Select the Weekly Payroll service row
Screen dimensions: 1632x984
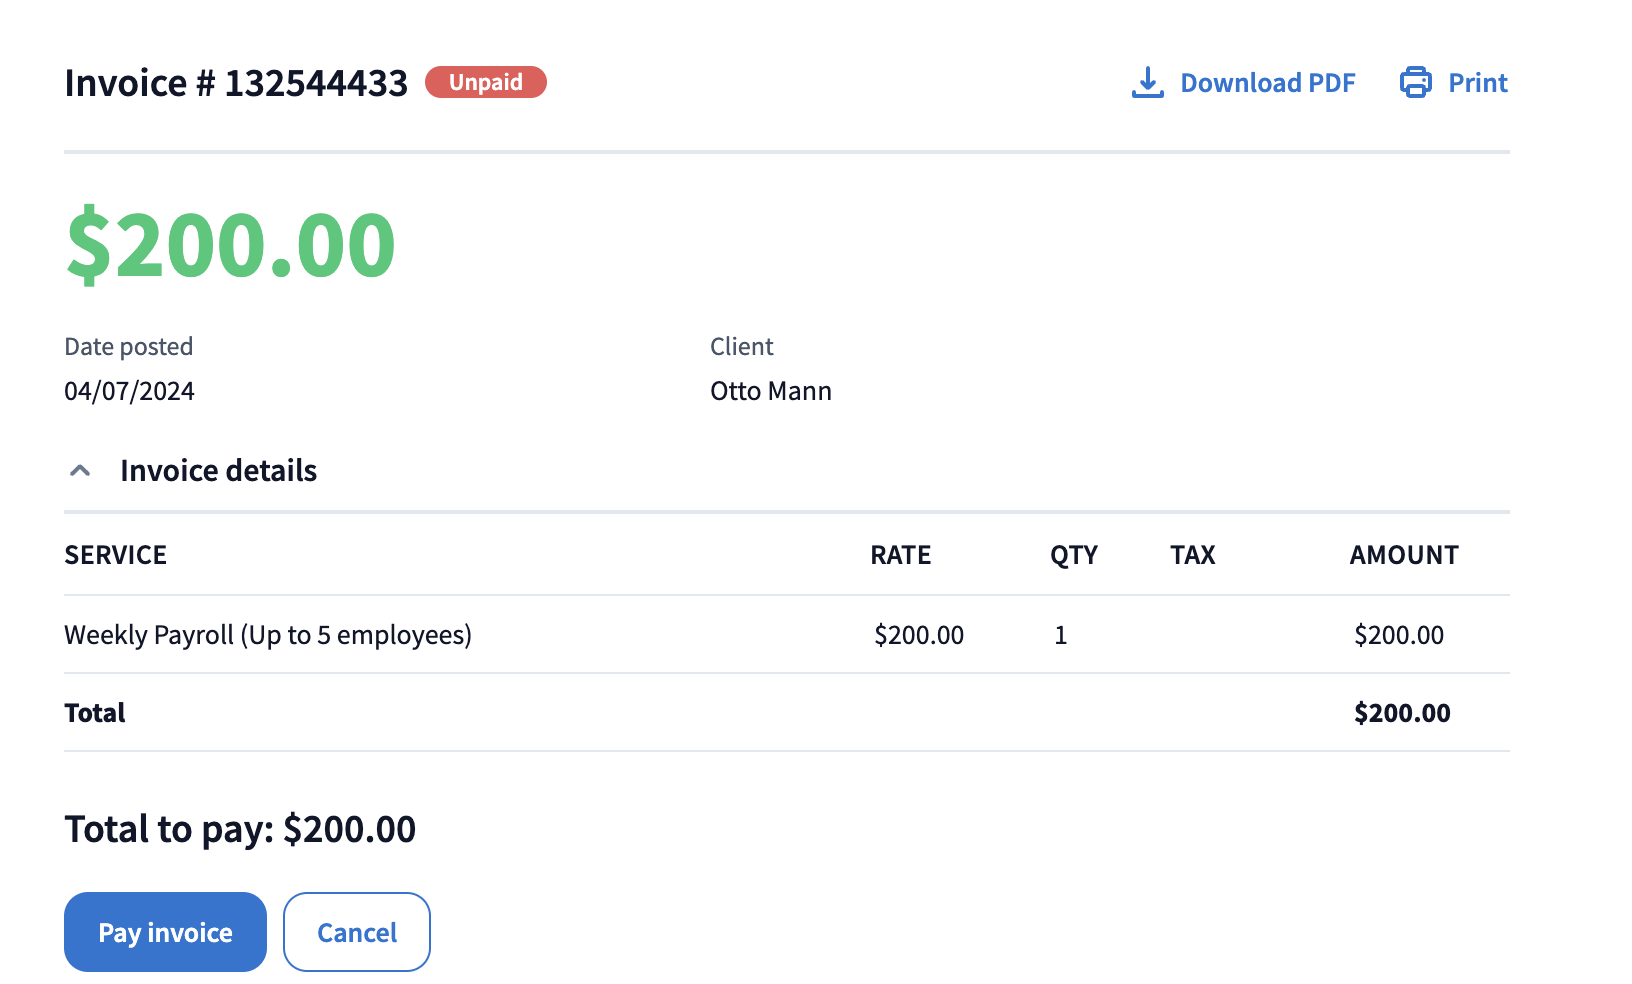point(268,635)
